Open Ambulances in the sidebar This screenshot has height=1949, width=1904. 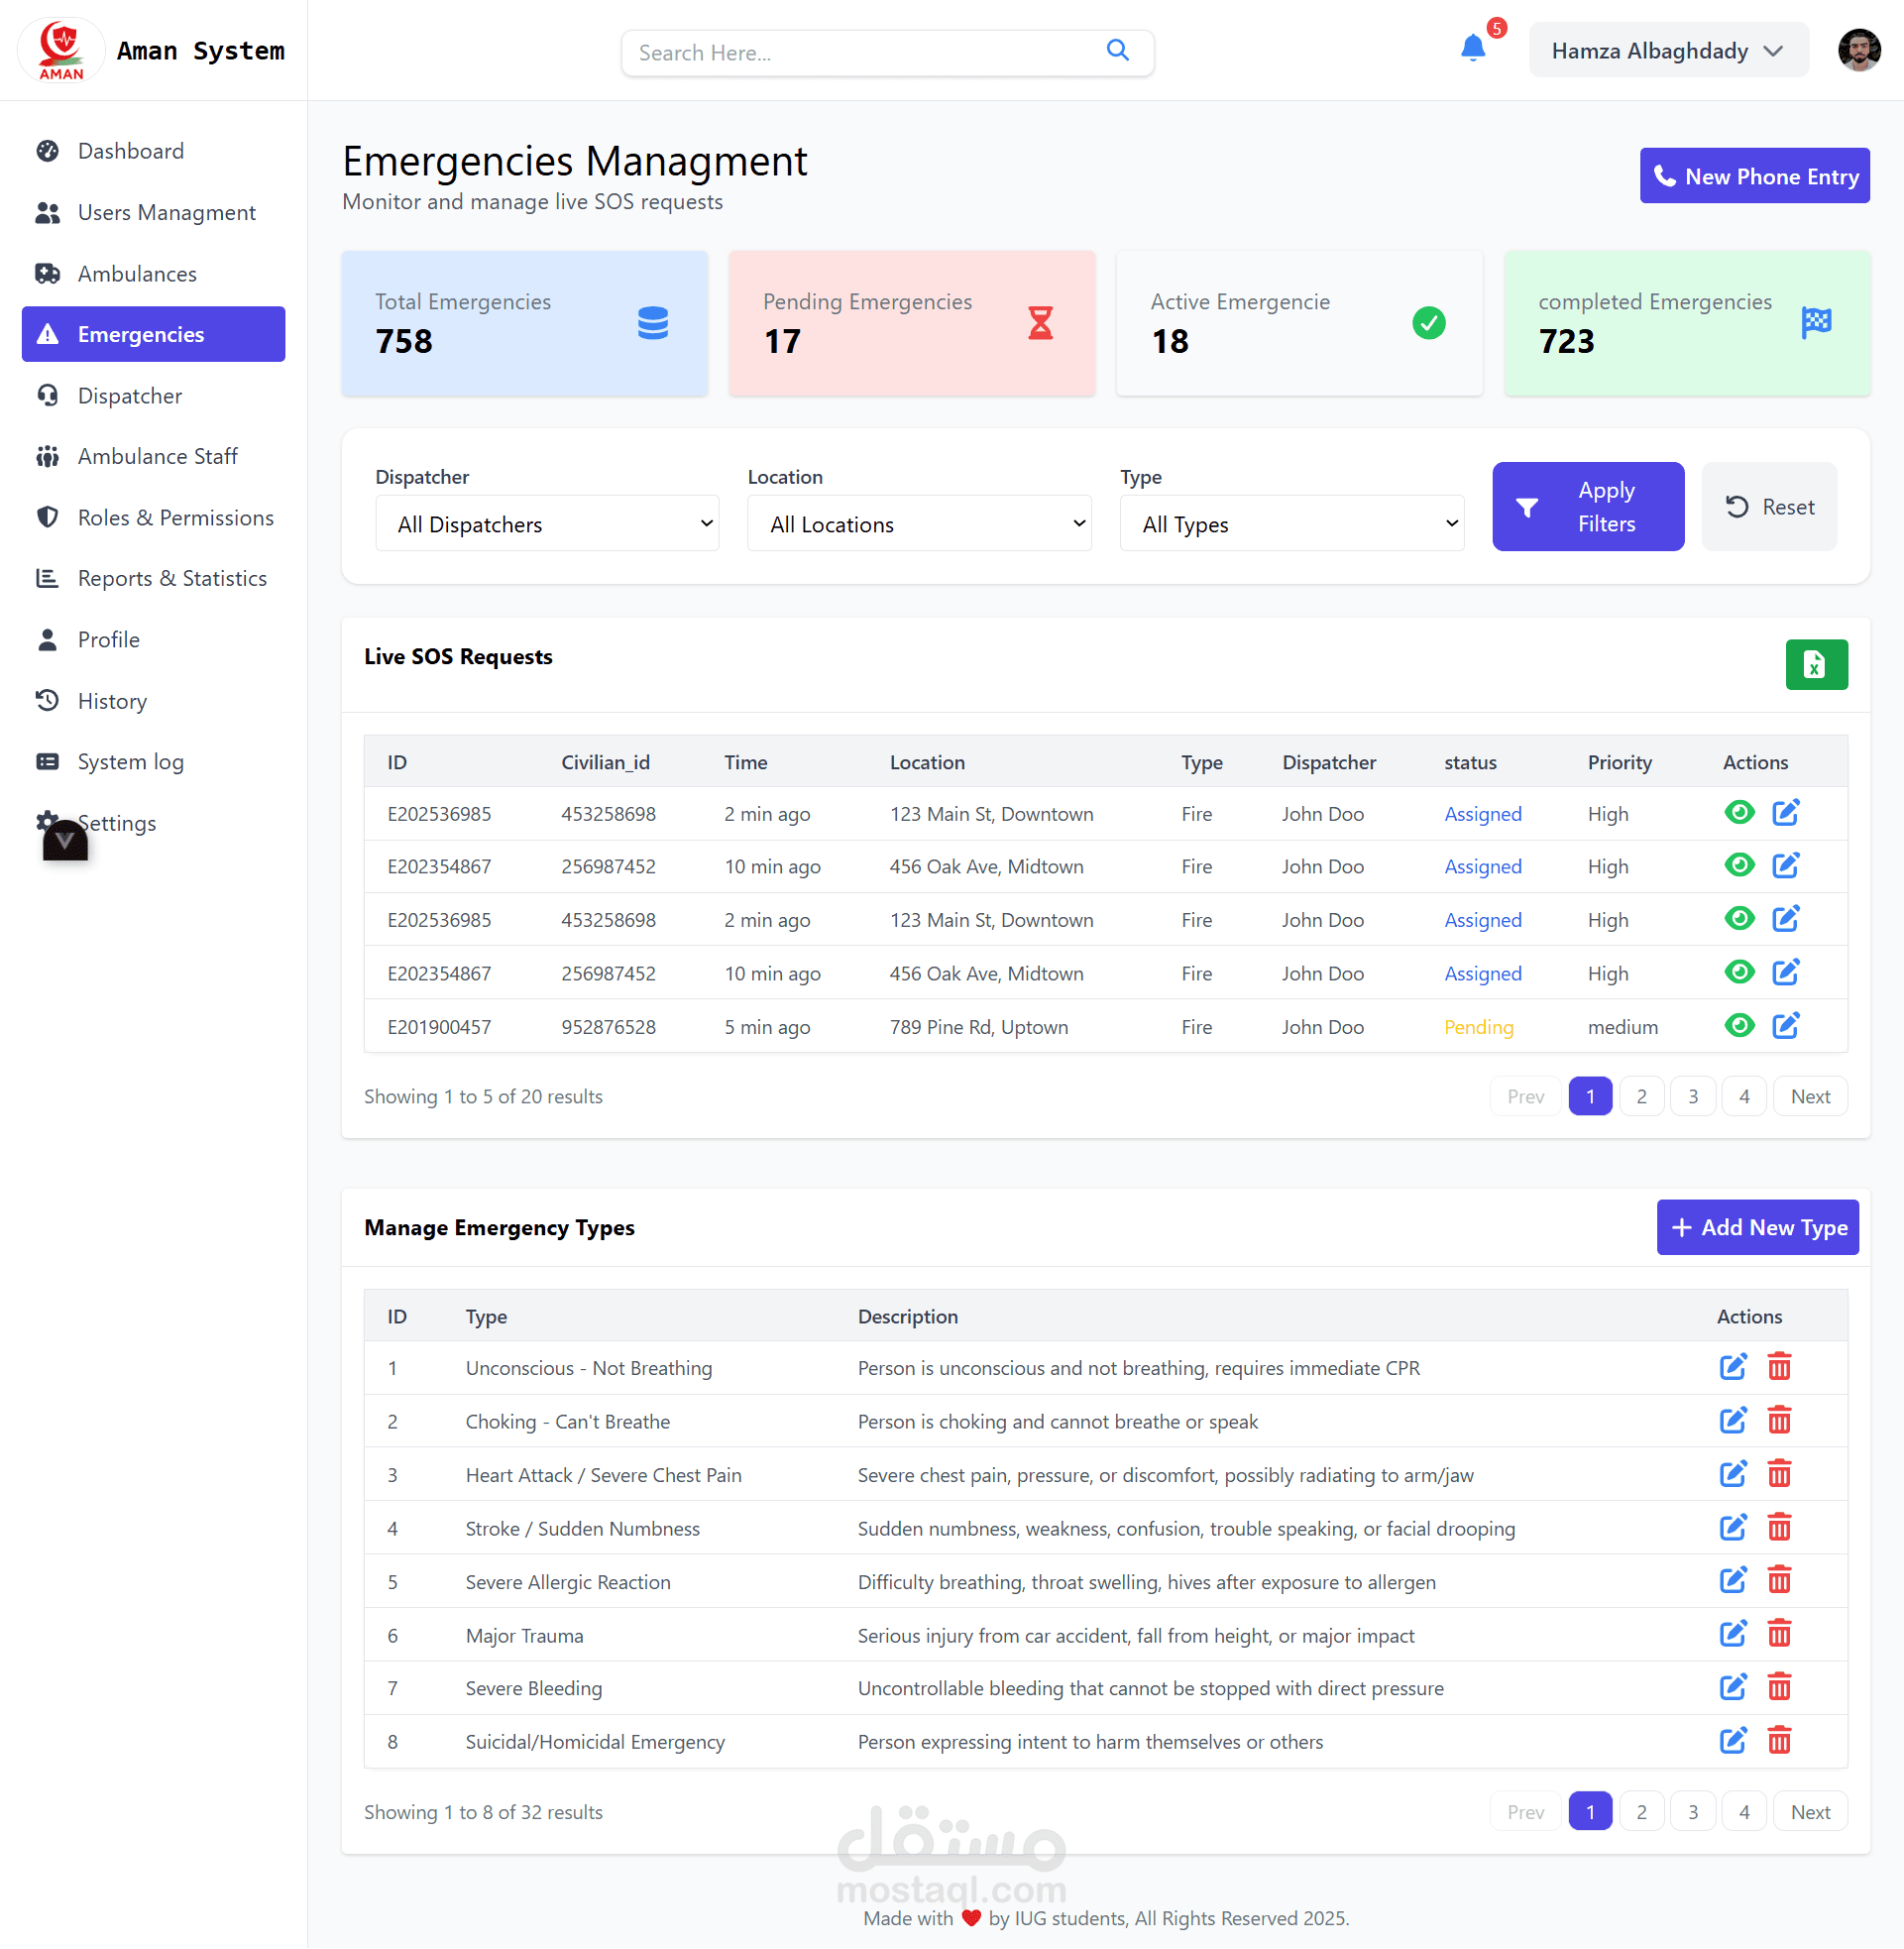click(x=137, y=274)
